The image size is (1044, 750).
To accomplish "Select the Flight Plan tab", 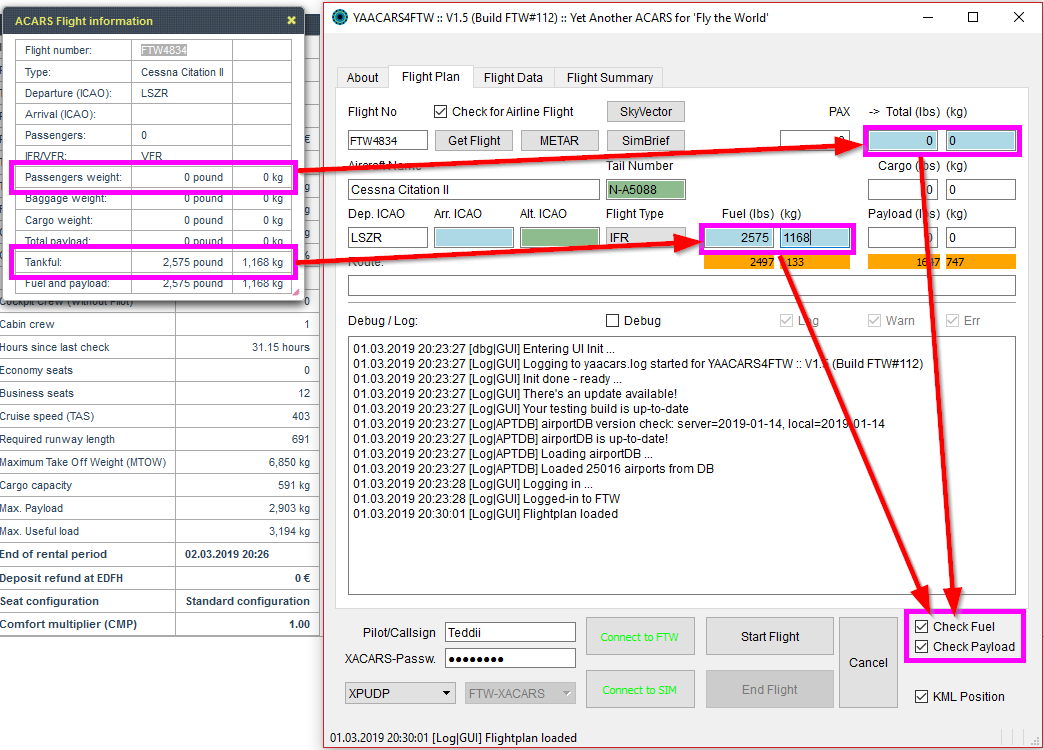I will pyautogui.click(x=430, y=77).
